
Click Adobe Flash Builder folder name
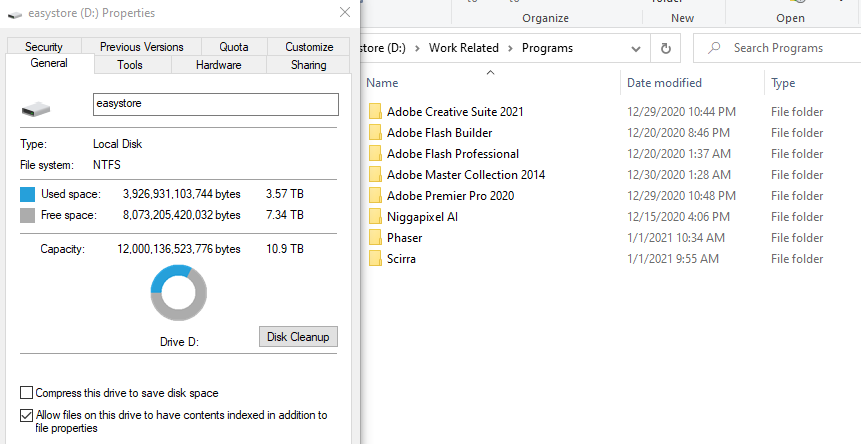(440, 132)
